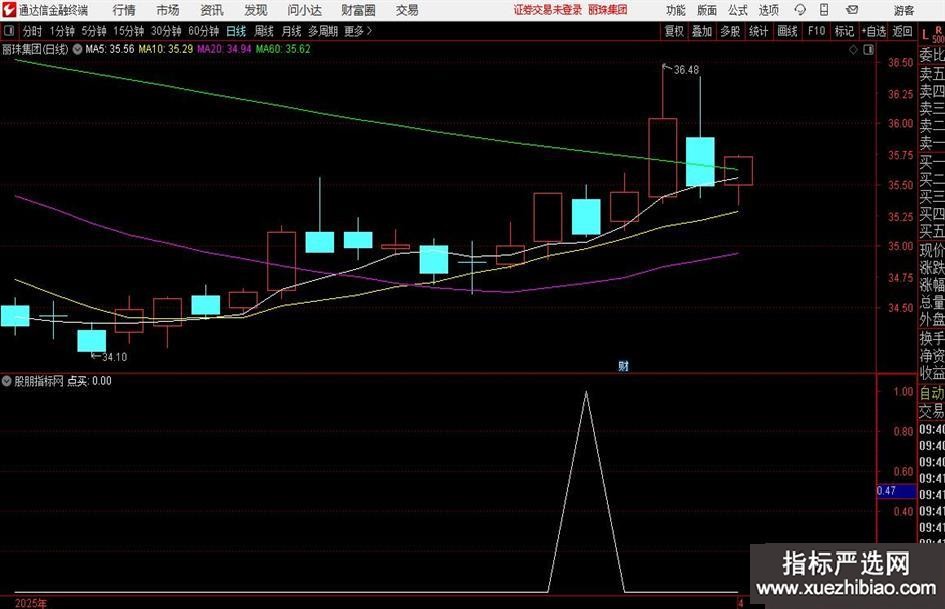Click the L icon in right sidebar
This screenshot has height=609, width=945.
pos(925,34)
